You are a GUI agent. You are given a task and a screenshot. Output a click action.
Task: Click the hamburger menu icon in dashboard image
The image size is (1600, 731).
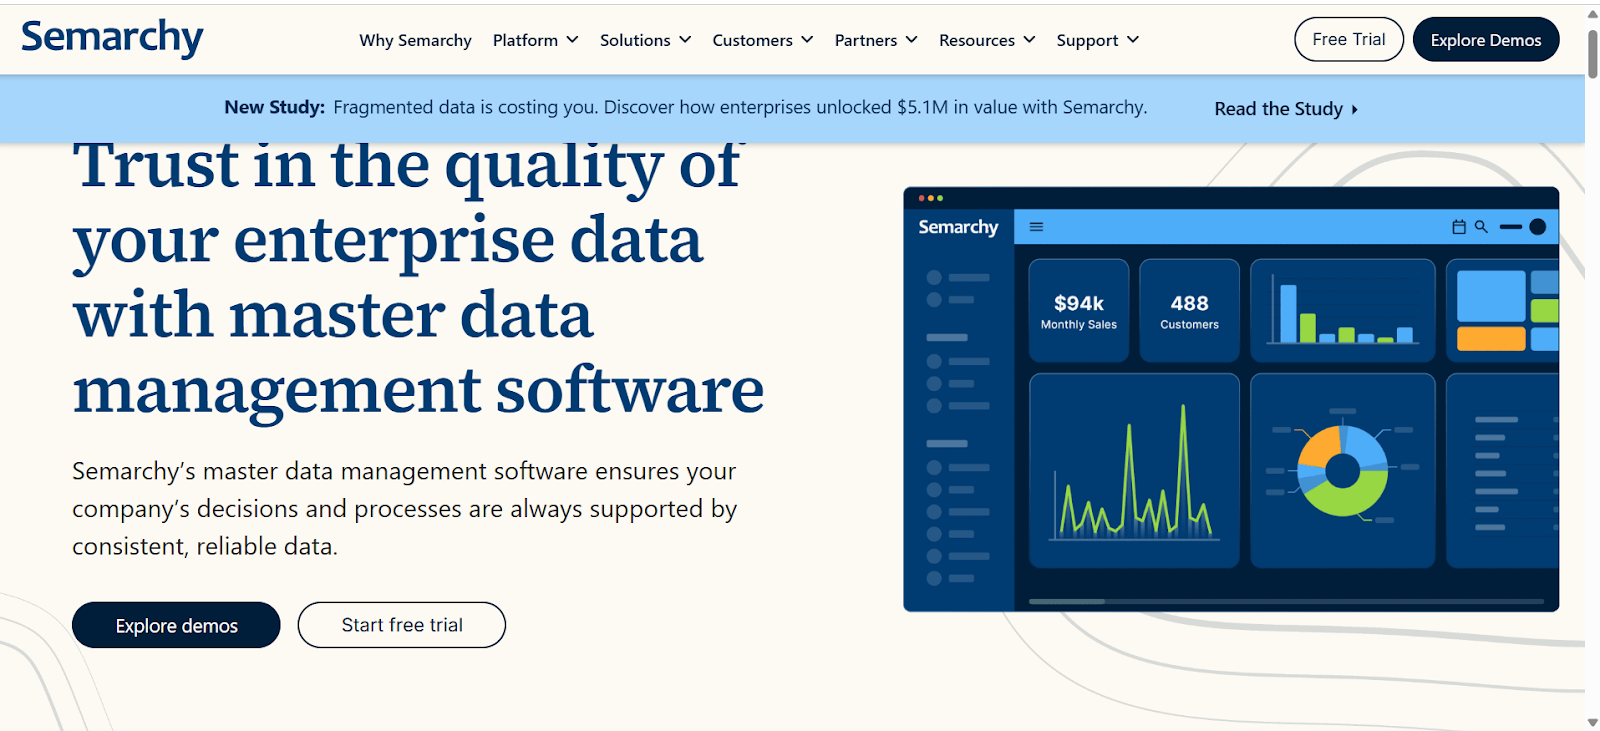[1037, 227]
